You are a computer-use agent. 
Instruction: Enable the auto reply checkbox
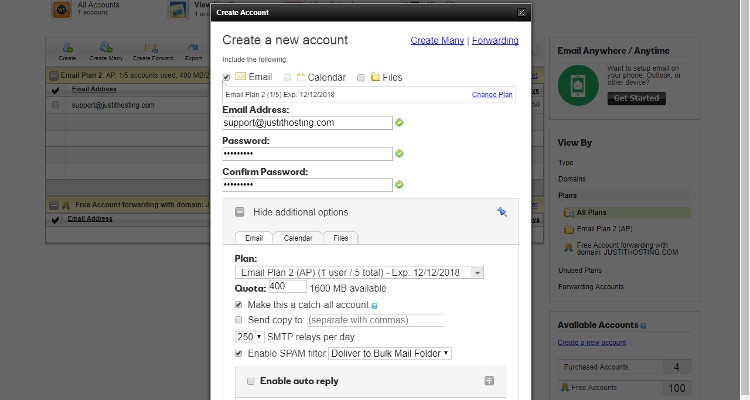click(x=250, y=381)
